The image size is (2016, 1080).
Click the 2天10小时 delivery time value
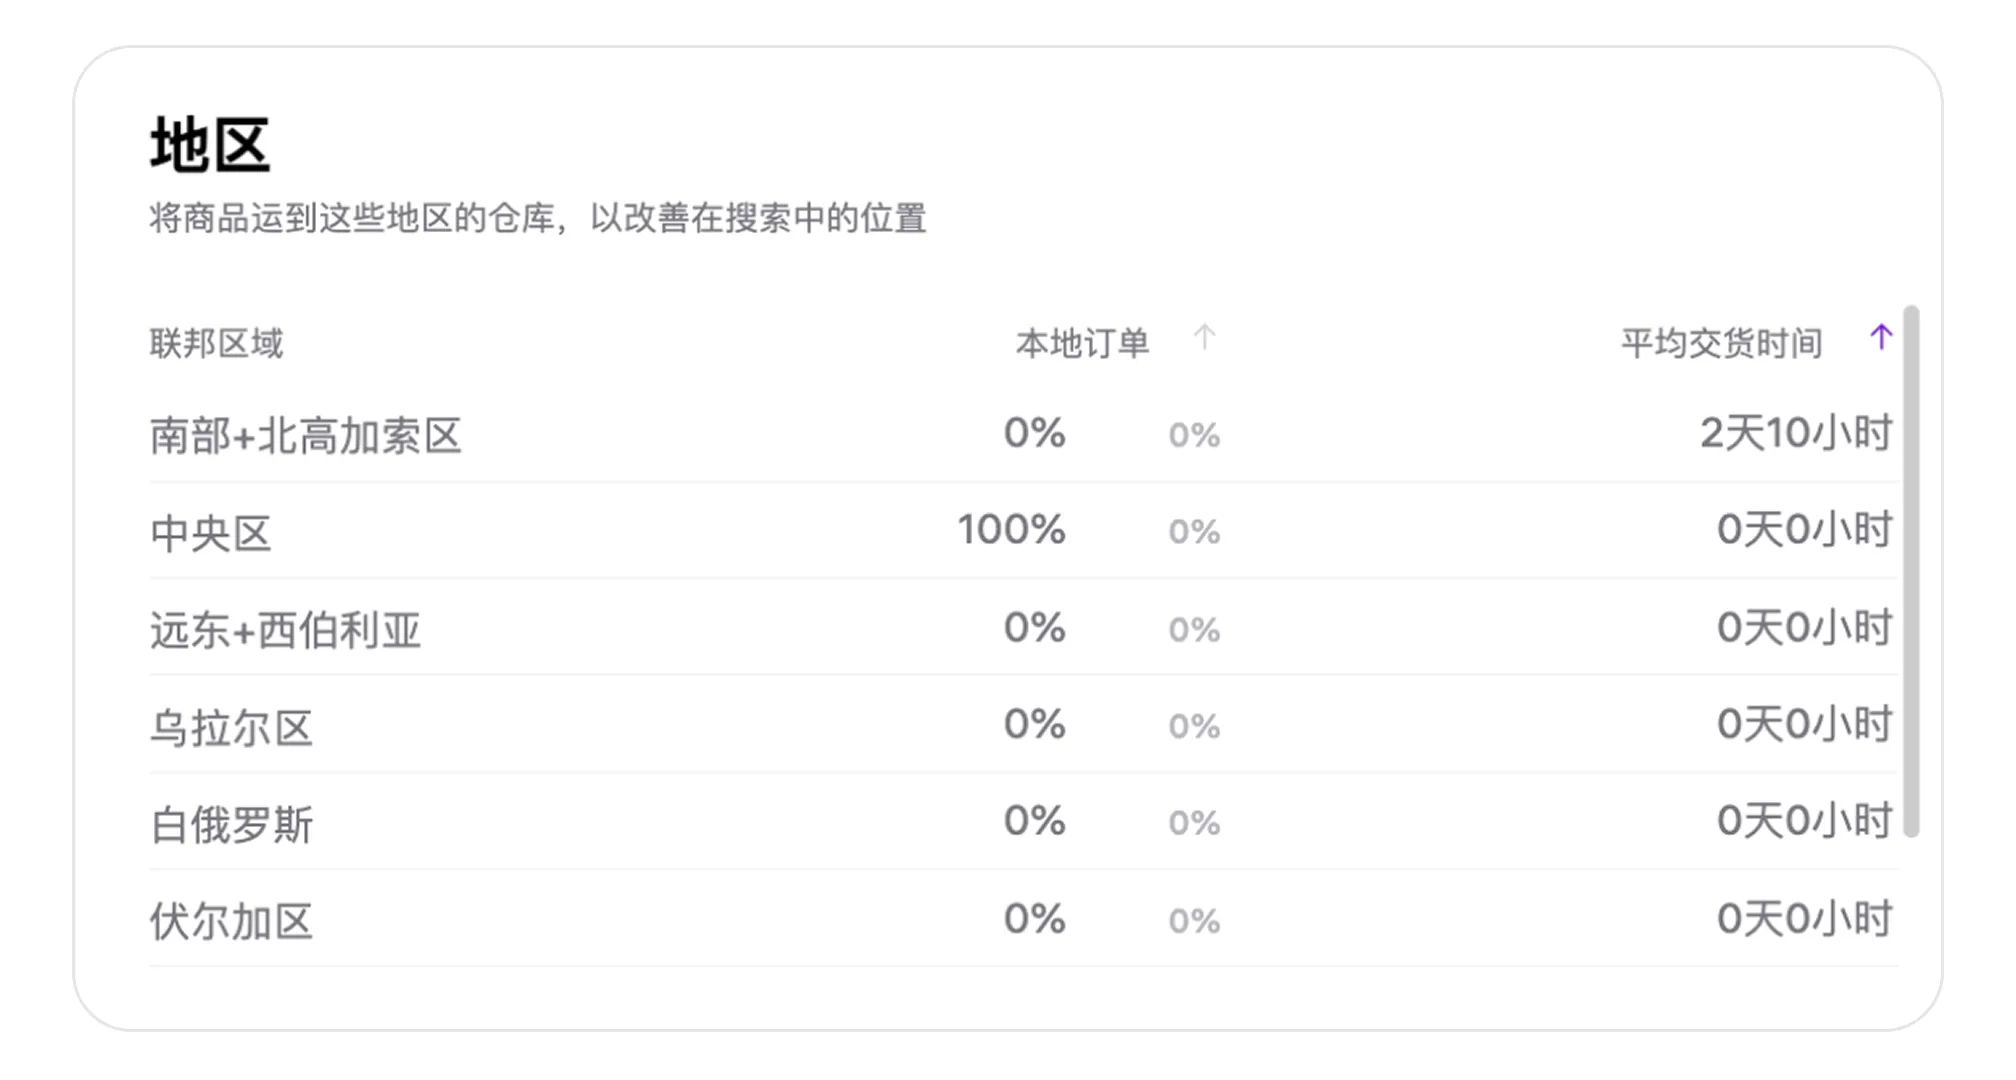click(x=1796, y=433)
